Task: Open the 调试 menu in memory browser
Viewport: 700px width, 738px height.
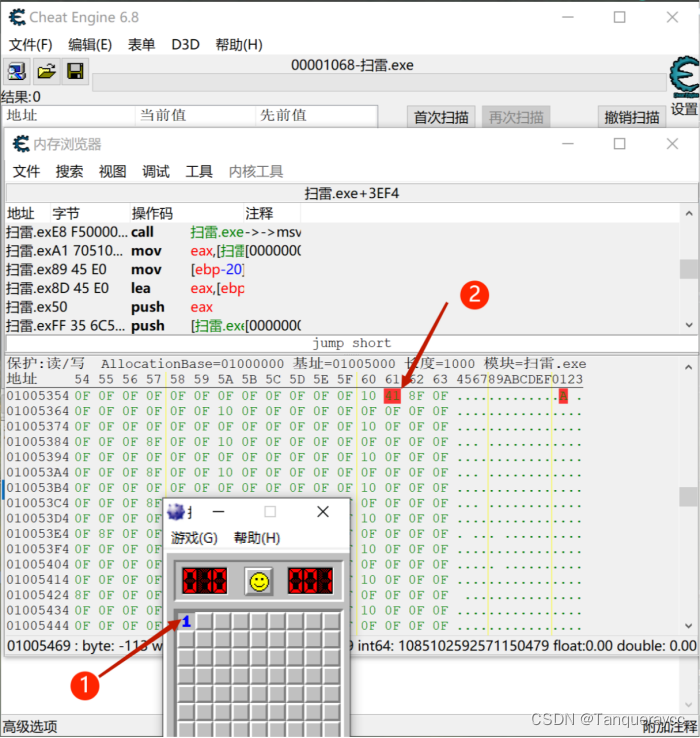Action: [x=156, y=171]
